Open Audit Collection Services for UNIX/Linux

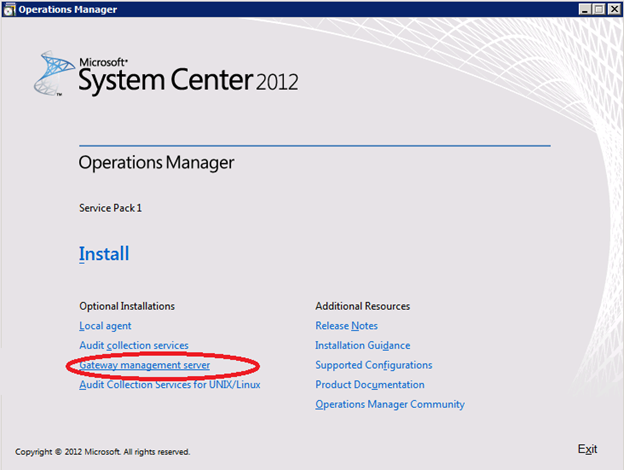click(x=170, y=384)
